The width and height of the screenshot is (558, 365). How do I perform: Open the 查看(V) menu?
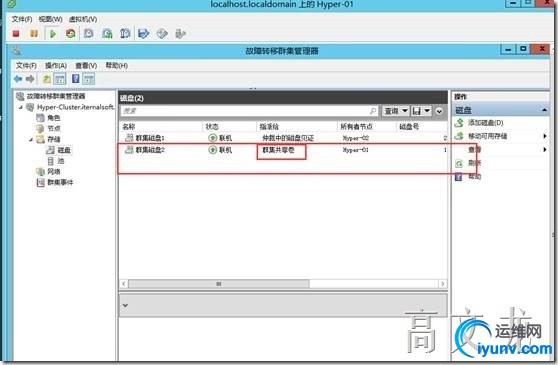(x=86, y=65)
